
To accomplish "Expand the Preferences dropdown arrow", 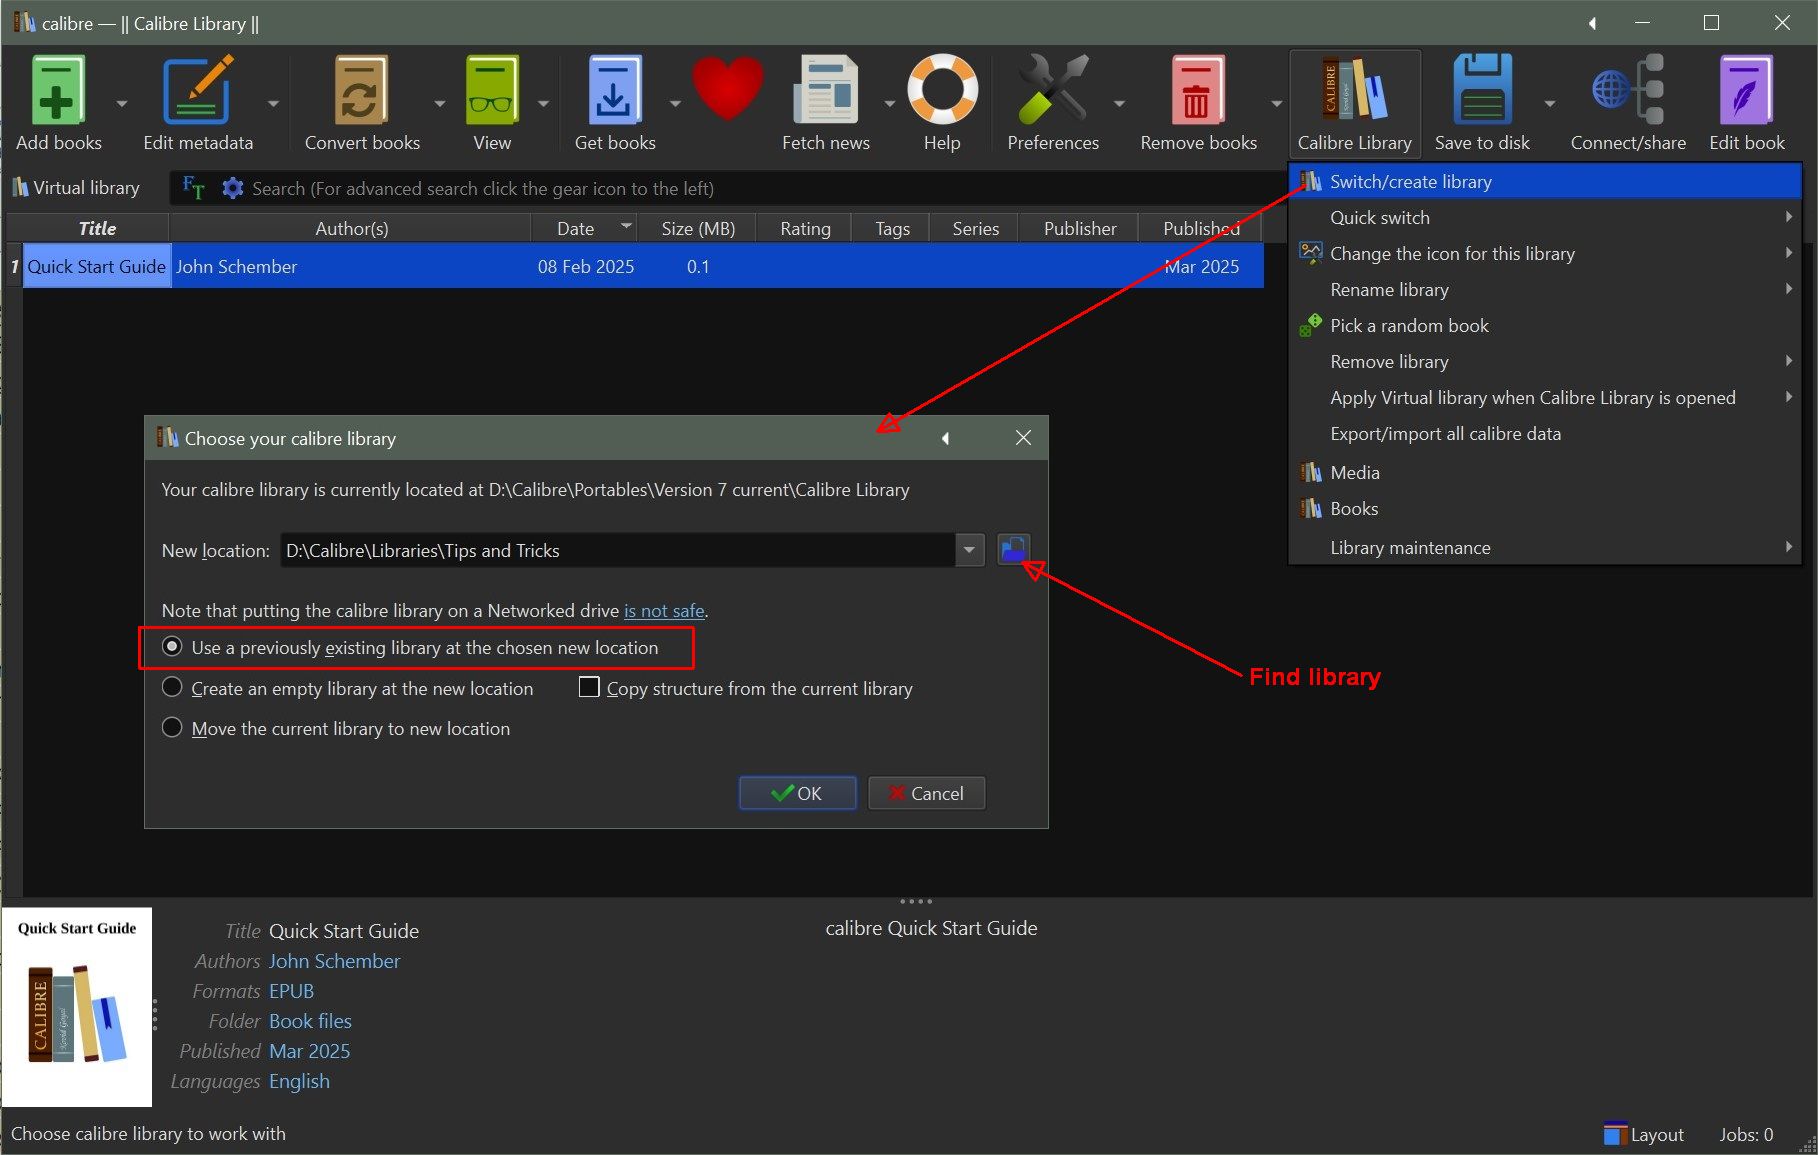I will [1119, 103].
